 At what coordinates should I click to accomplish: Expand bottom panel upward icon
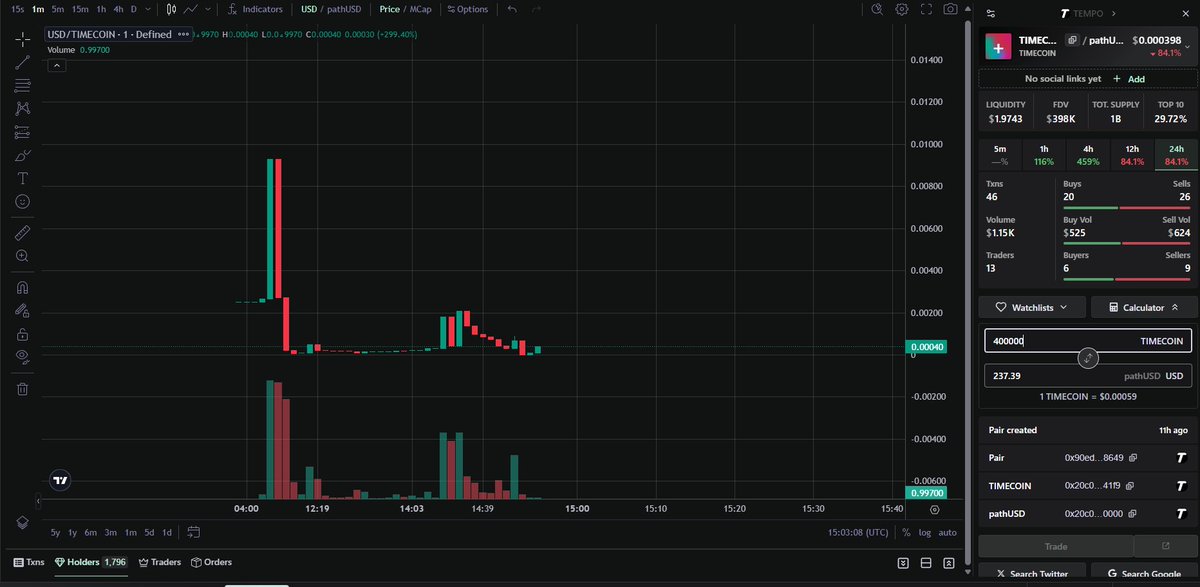[x=950, y=563]
